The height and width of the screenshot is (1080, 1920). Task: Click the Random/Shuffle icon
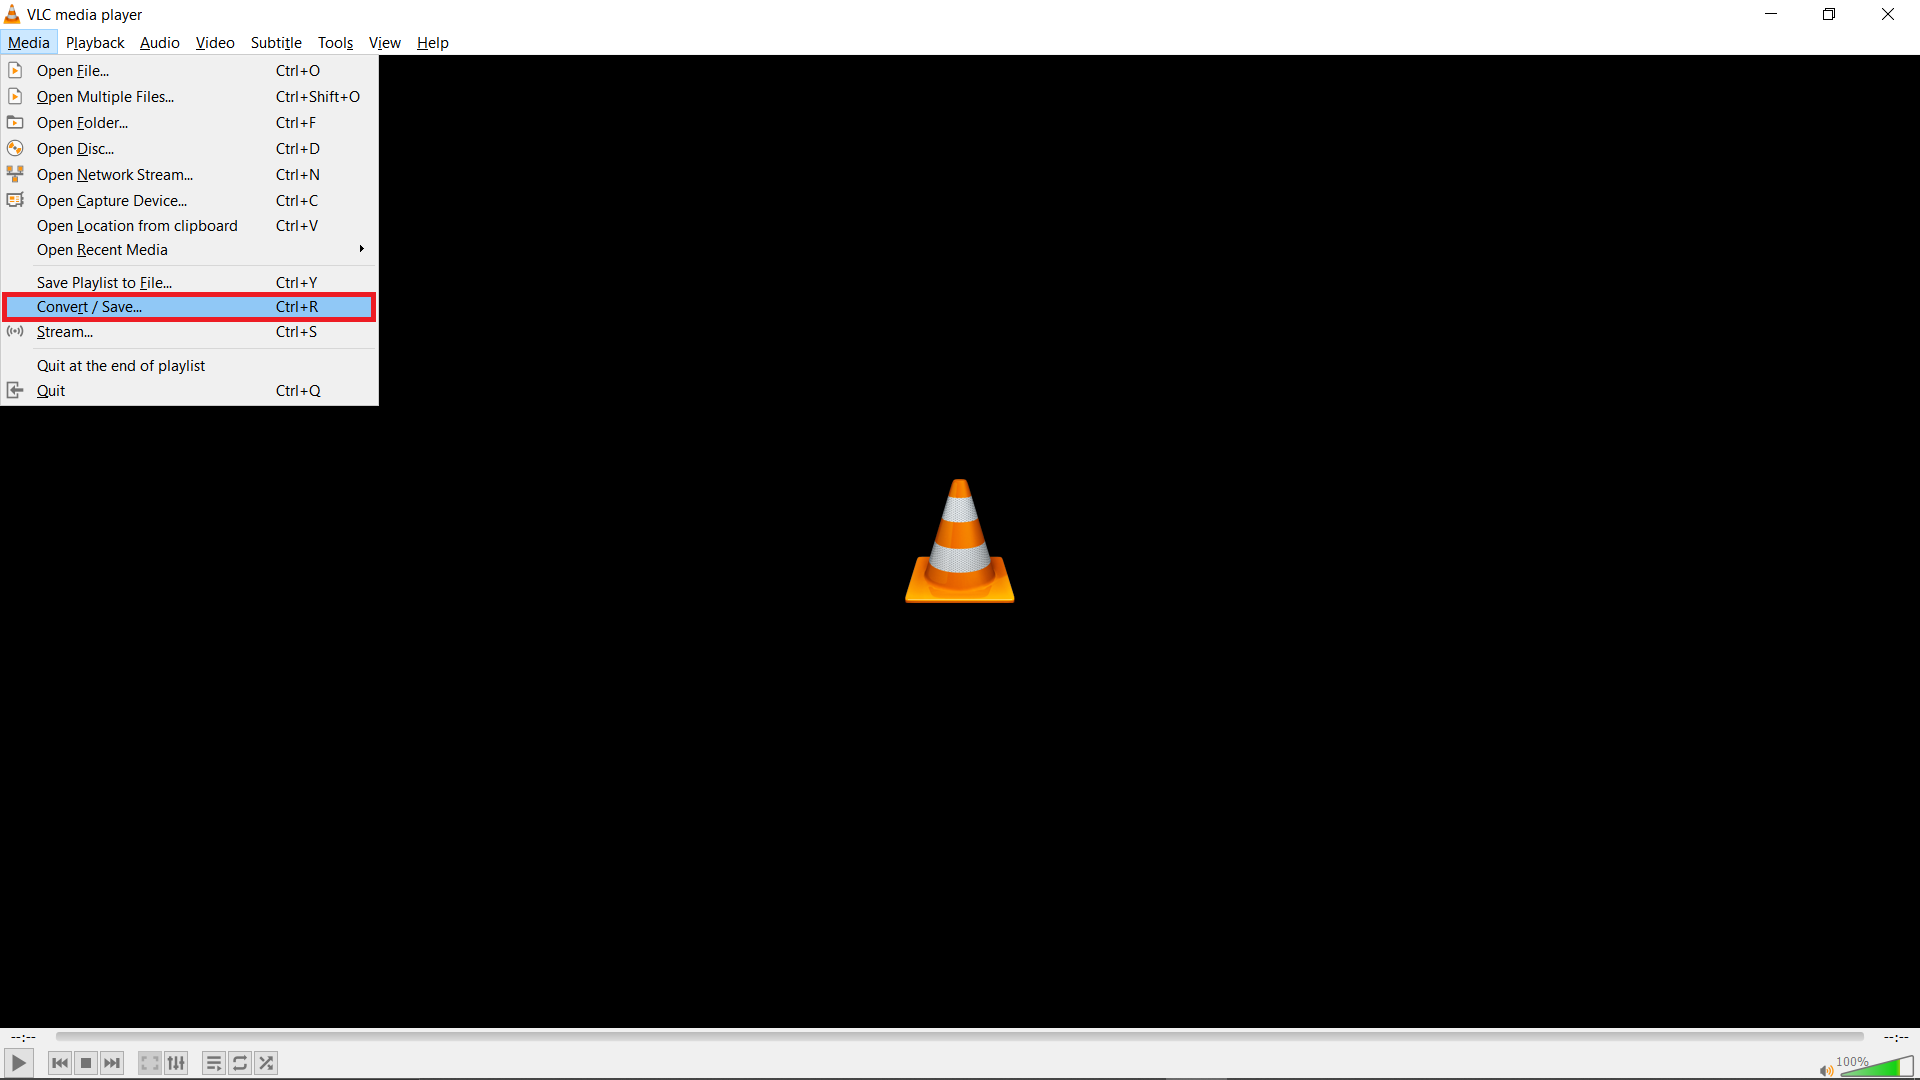[x=265, y=1063]
